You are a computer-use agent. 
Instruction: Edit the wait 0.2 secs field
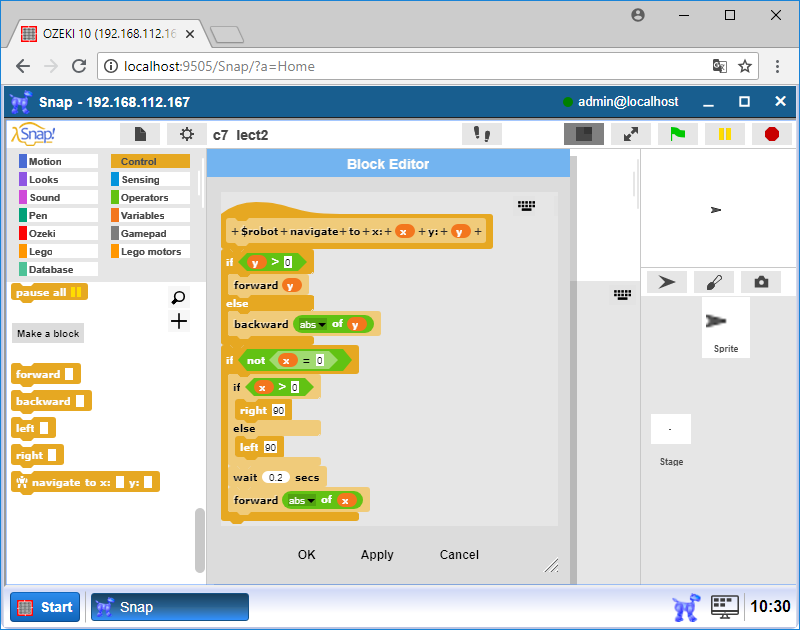pos(276,477)
